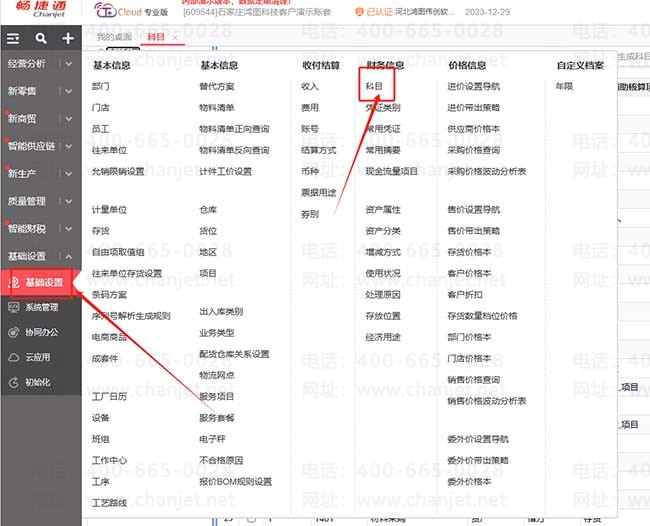The height and width of the screenshot is (526, 650).
Task: Open the 电子秤 menu entry
Action: click(212, 439)
